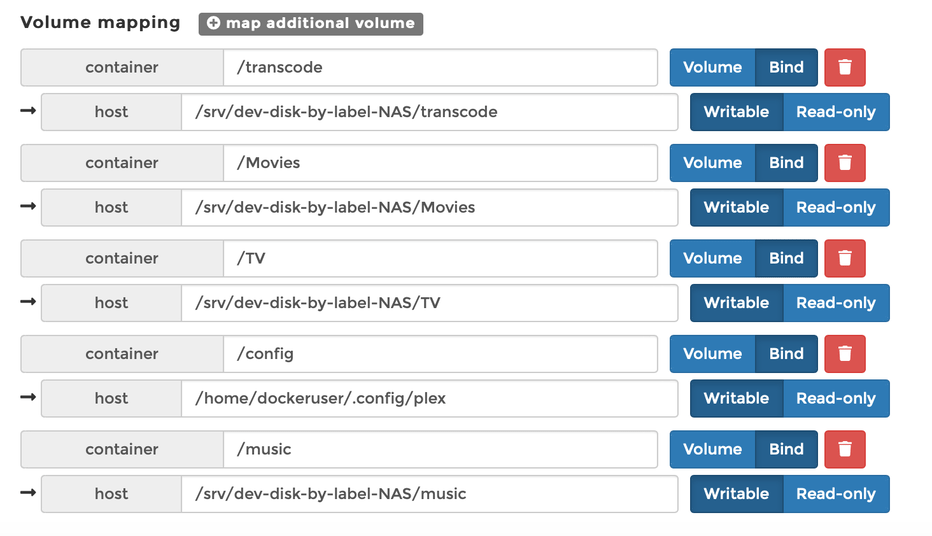The width and height of the screenshot is (932, 536).
Task: Set /transcode mapping type to Volume
Action: pos(712,68)
